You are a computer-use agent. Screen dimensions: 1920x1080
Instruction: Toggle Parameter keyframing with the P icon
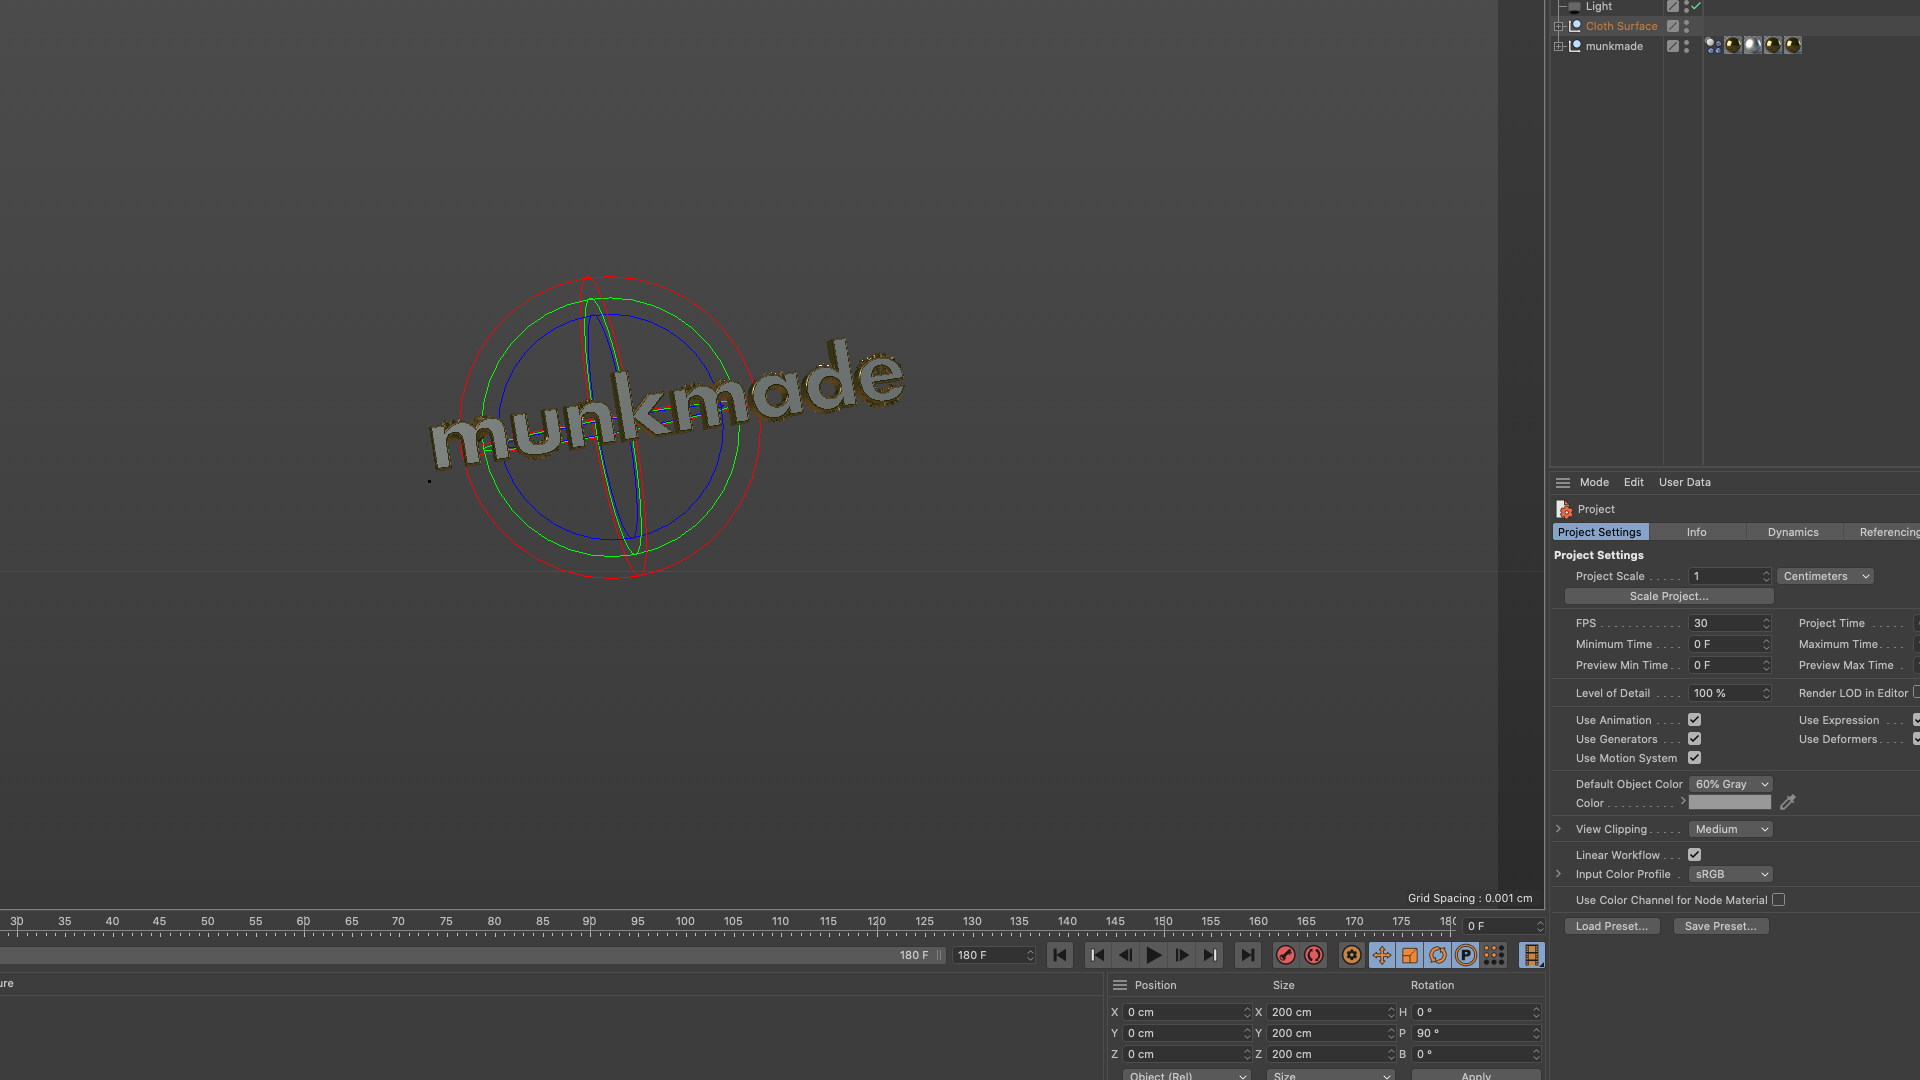1466,955
